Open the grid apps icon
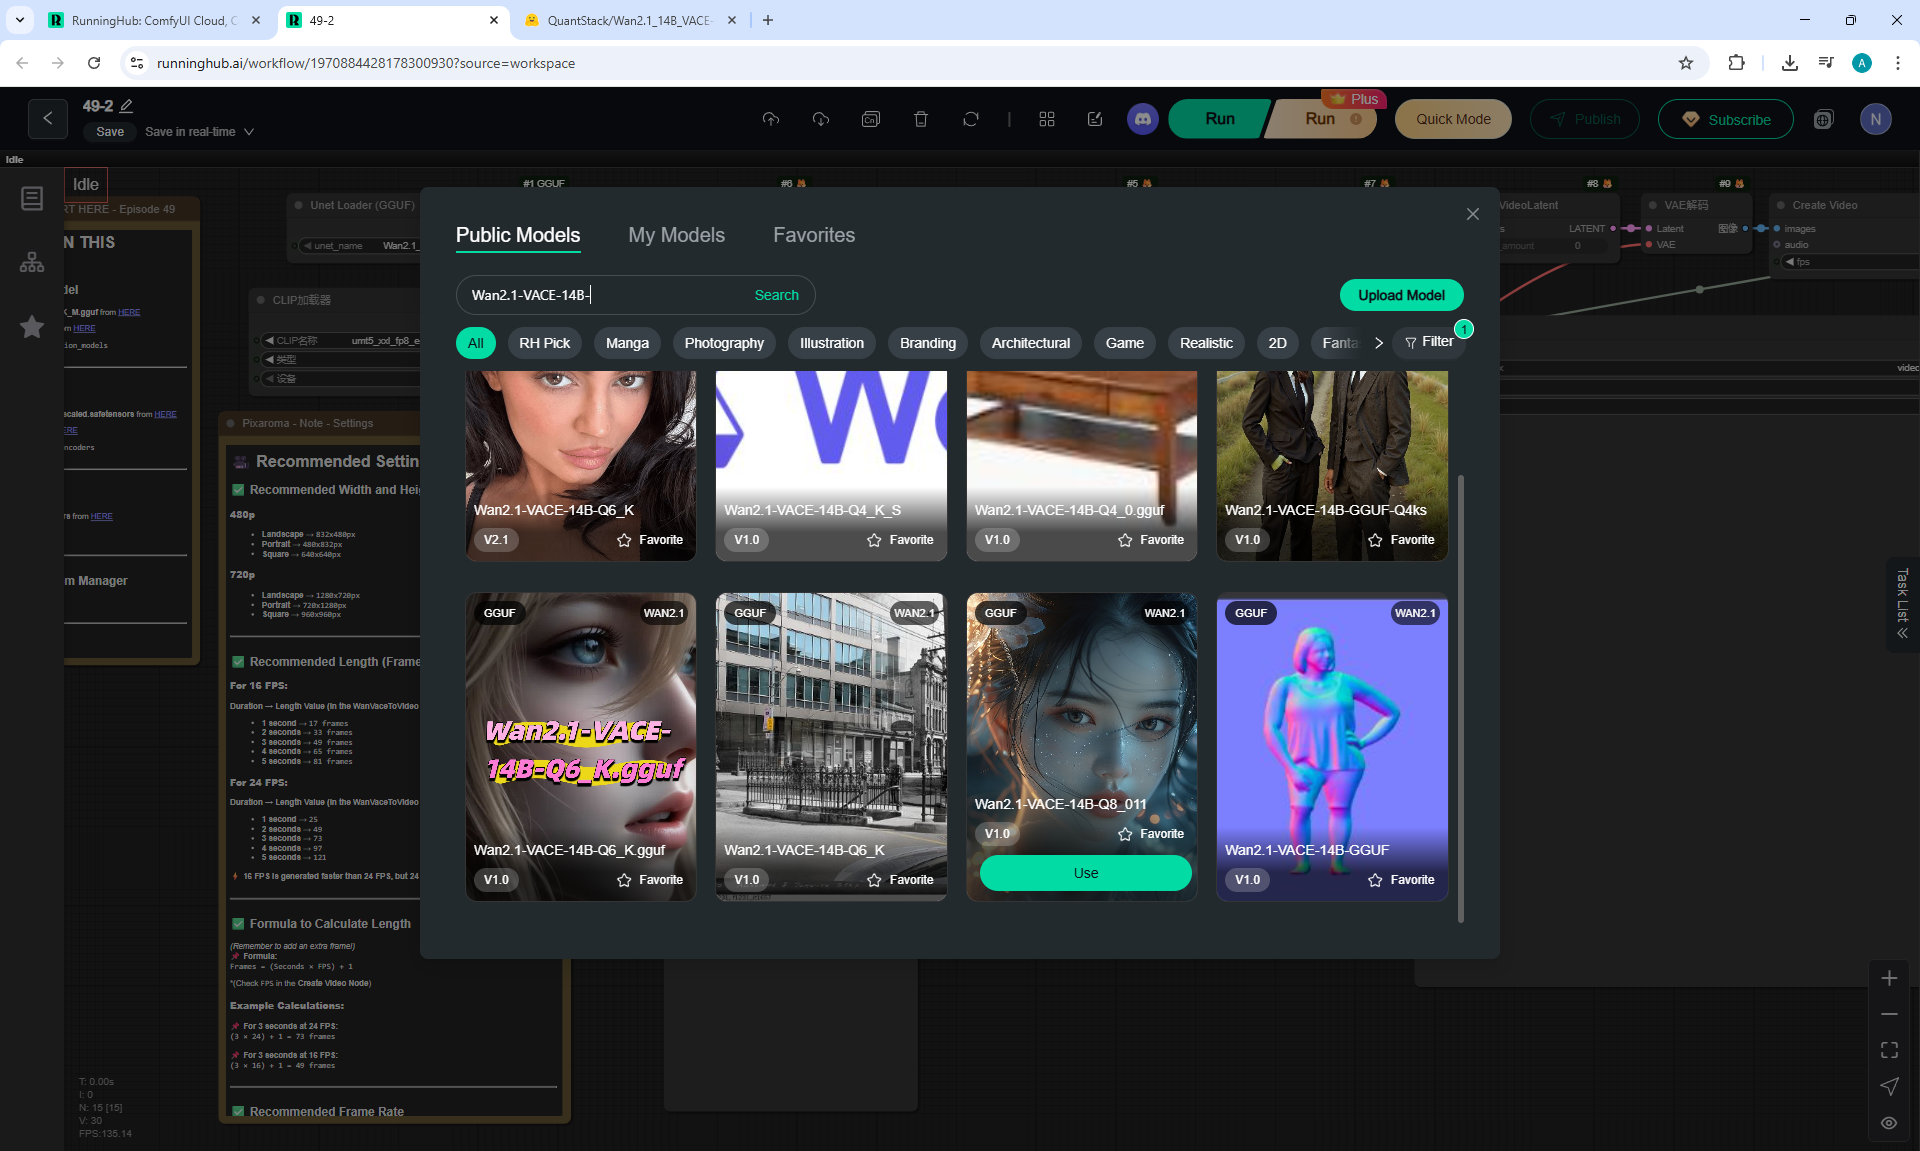 1046,119
